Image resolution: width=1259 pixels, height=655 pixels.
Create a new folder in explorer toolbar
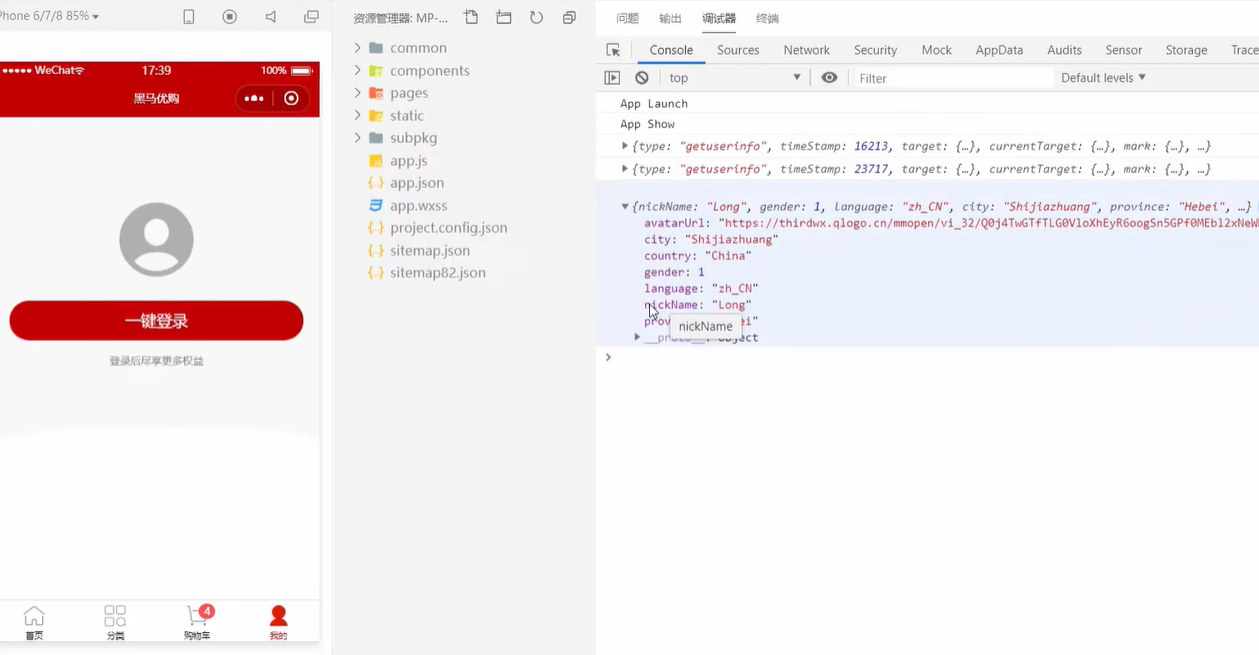point(504,17)
